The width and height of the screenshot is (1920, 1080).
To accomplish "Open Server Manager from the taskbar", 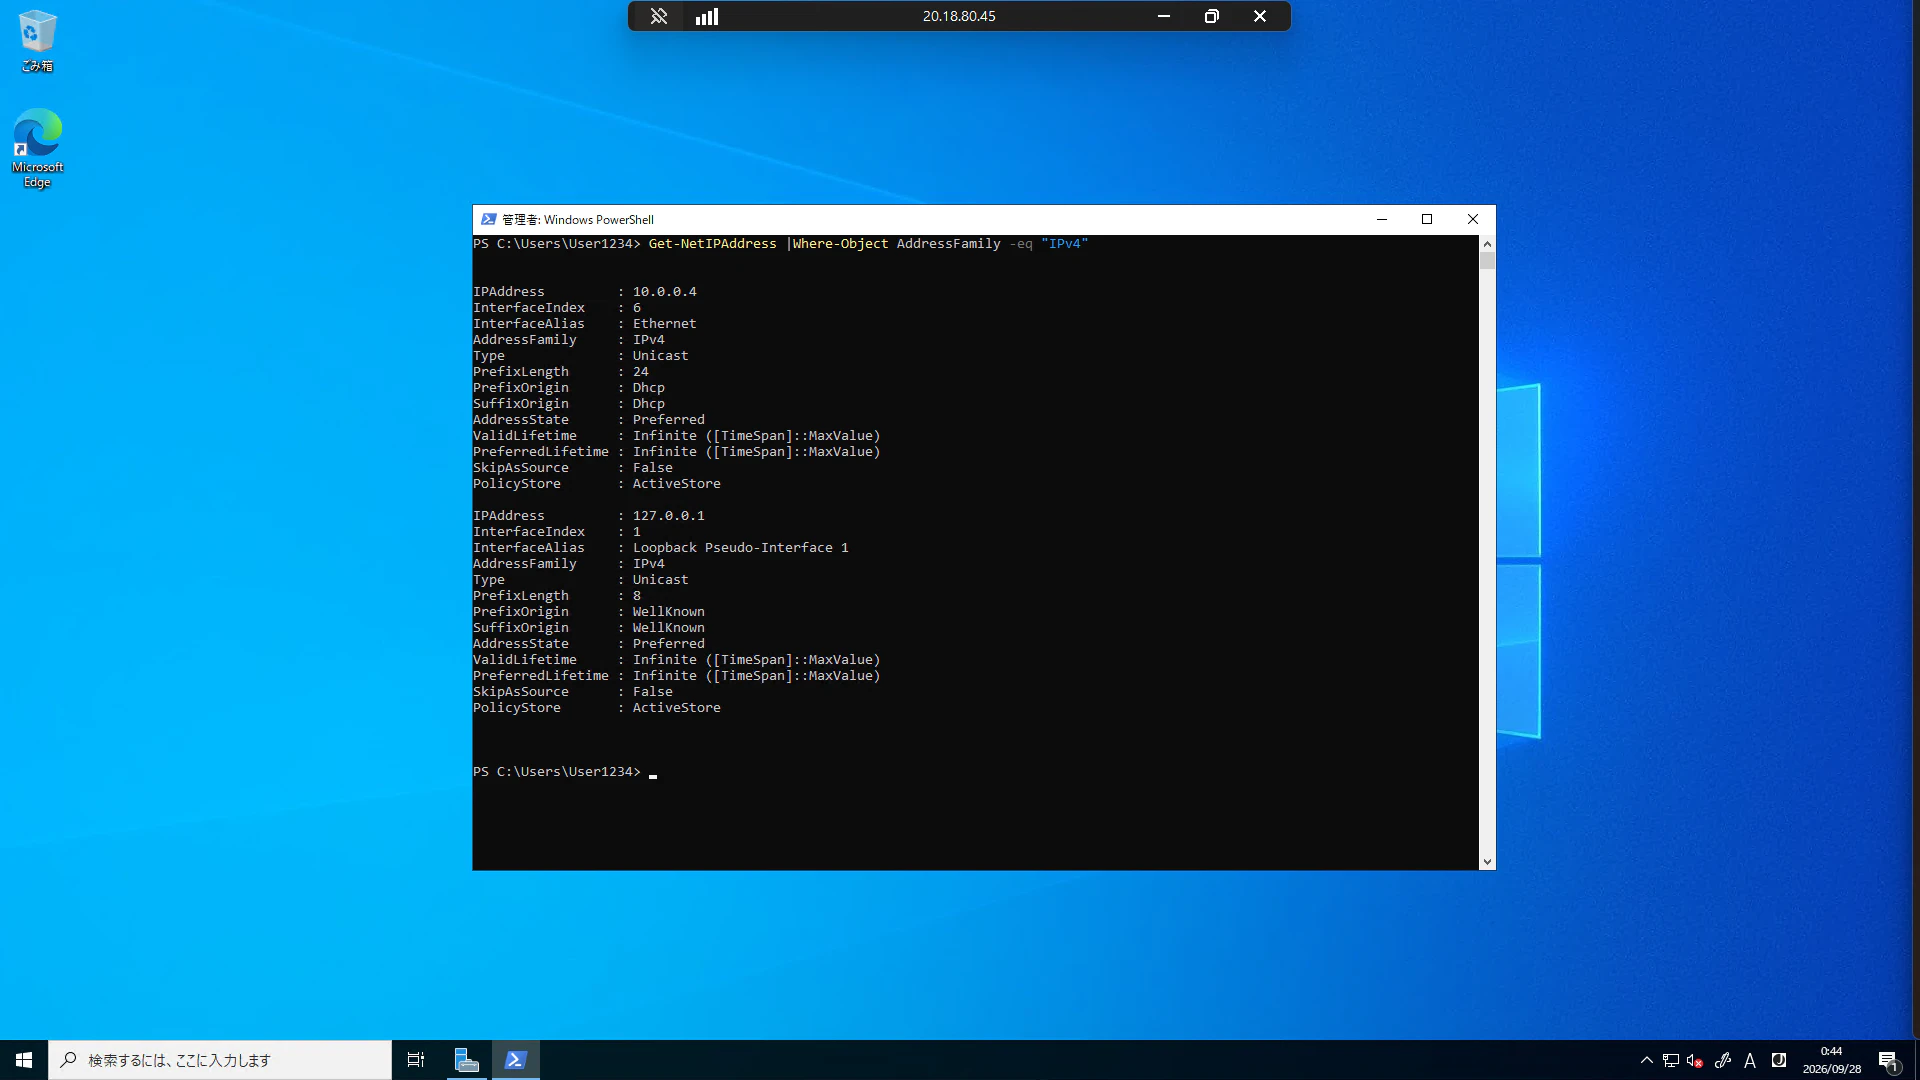I will (466, 1060).
